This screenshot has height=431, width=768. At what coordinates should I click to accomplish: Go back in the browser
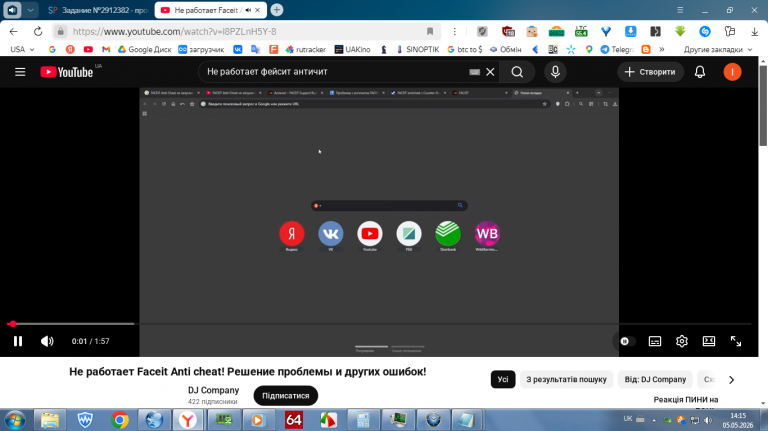[x=13, y=31]
